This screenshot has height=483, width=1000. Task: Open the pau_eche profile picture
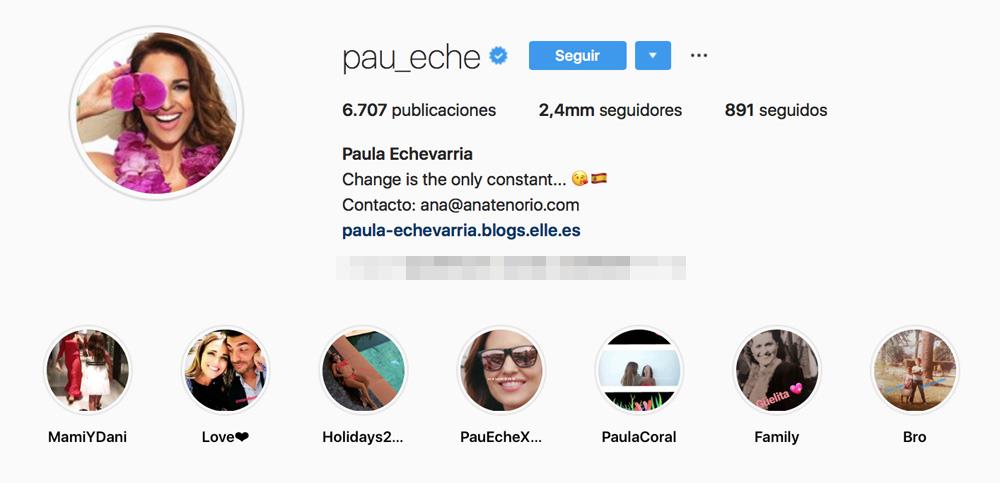[x=156, y=113]
